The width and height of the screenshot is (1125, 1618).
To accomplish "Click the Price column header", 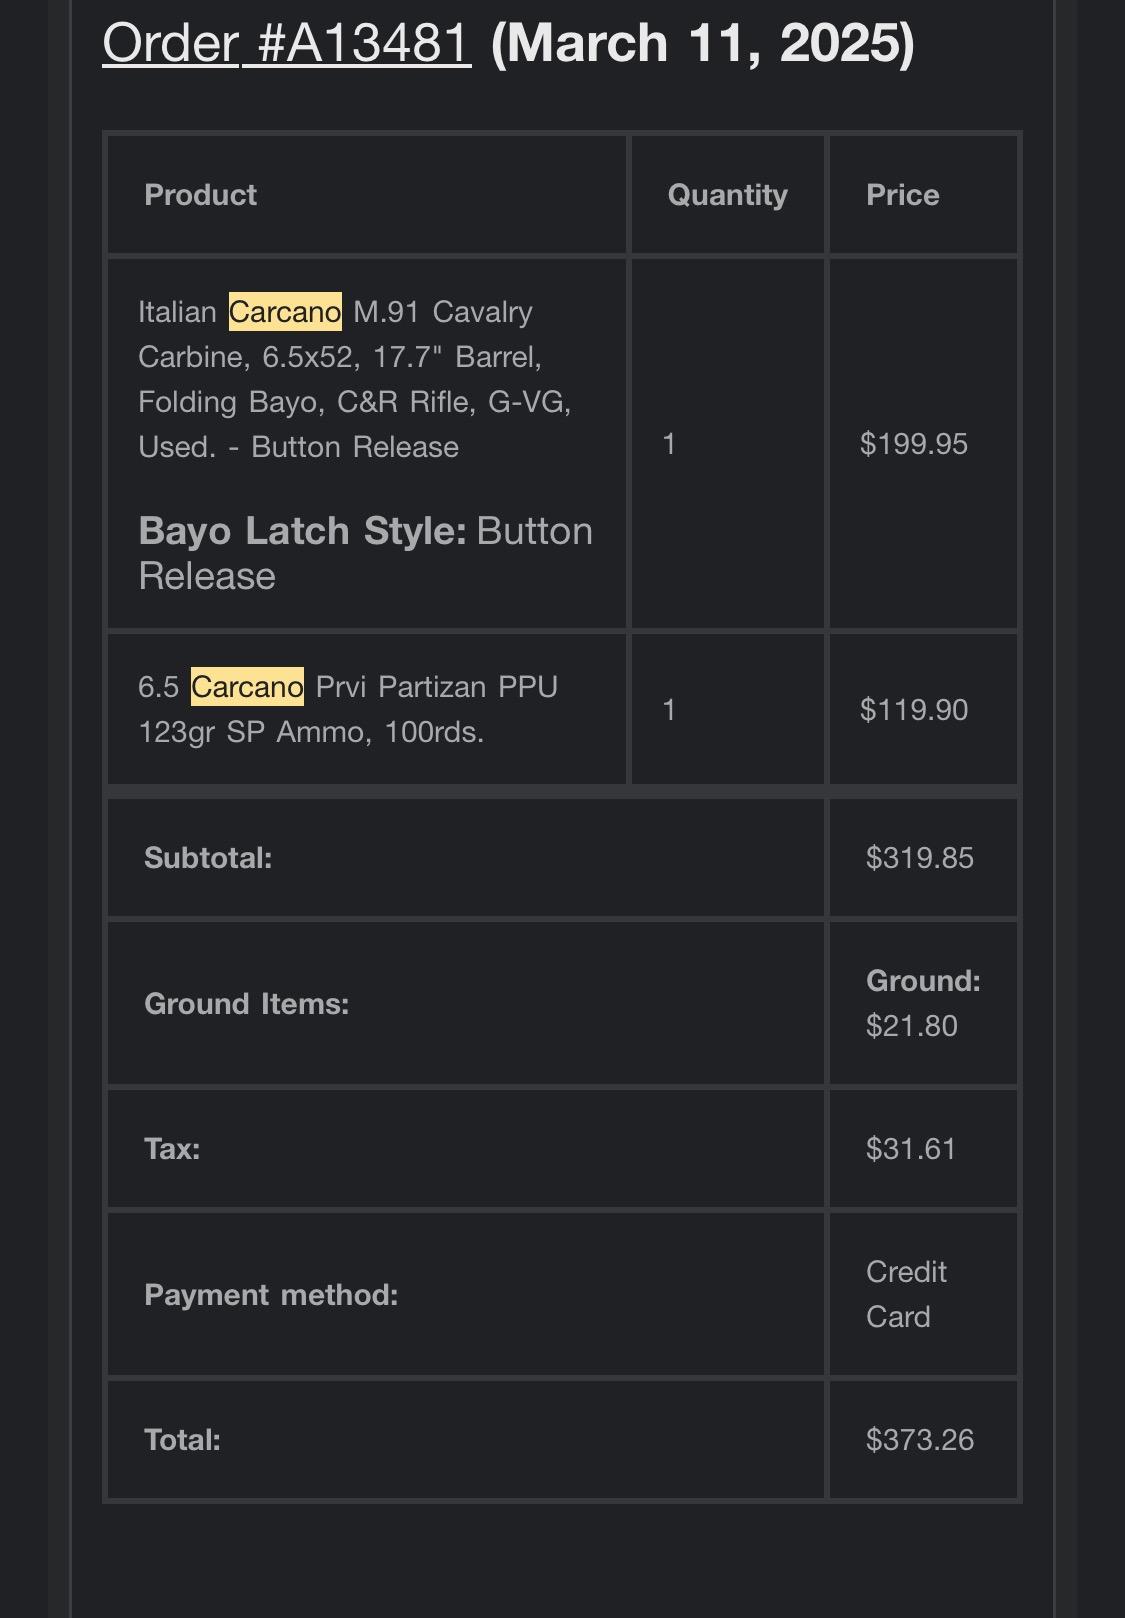I will (x=902, y=195).
